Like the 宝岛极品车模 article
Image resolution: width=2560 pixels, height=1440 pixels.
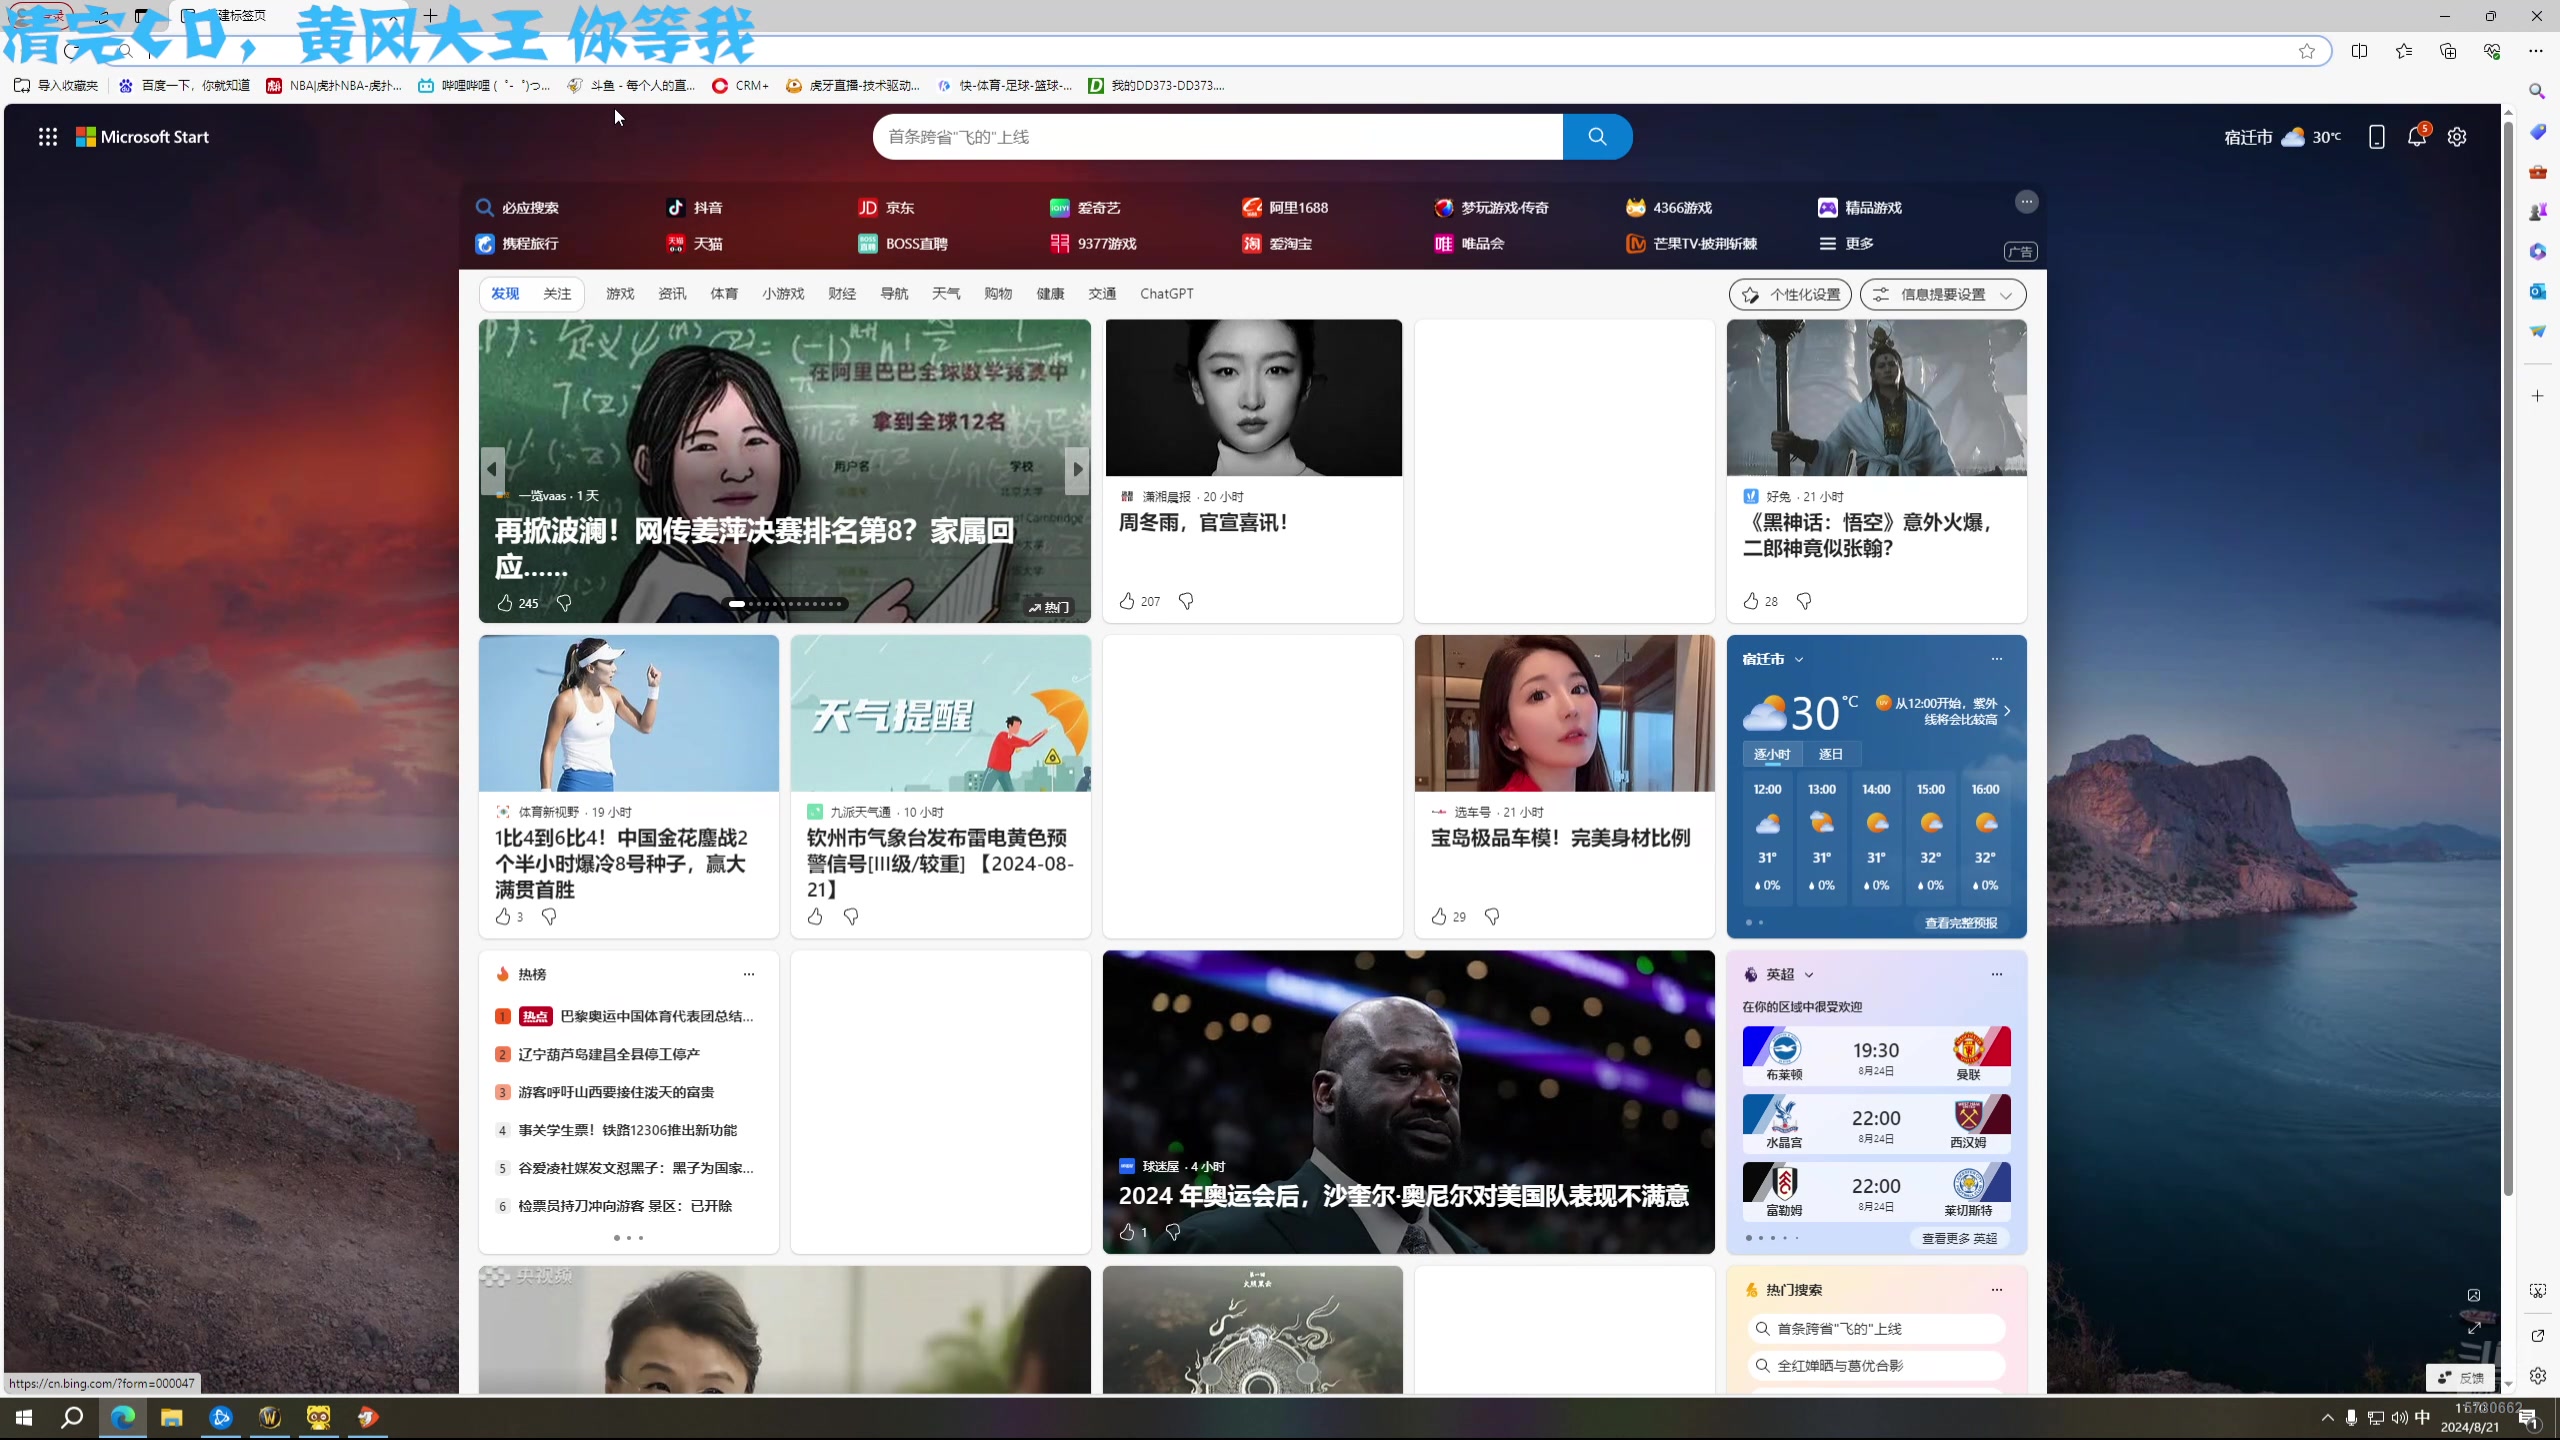pyautogui.click(x=1439, y=916)
